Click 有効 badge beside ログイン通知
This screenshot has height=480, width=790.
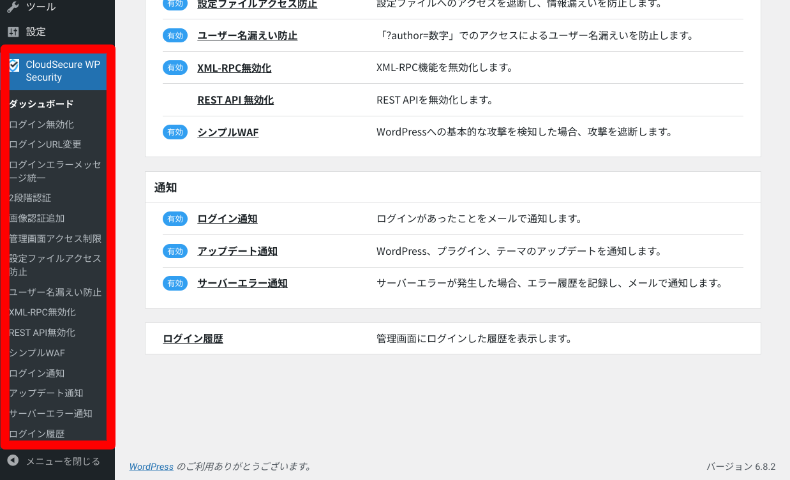pyautogui.click(x=175, y=219)
